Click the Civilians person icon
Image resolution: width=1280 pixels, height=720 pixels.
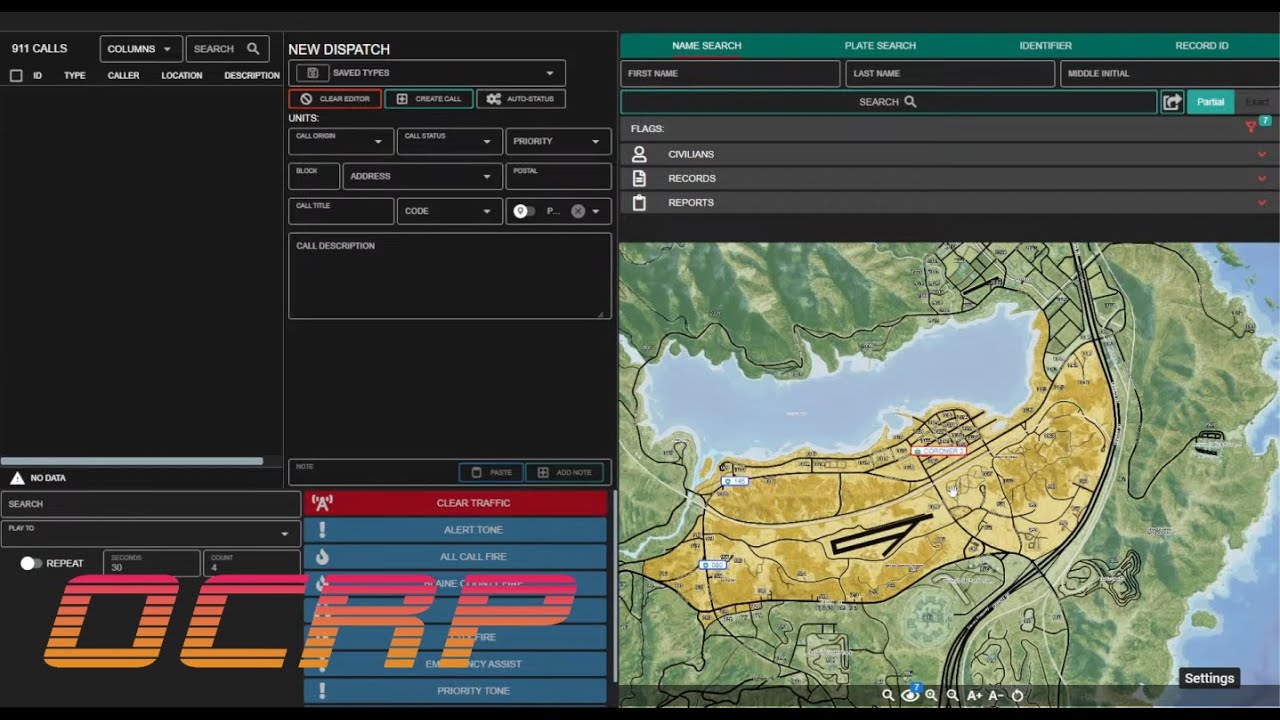[x=640, y=154]
